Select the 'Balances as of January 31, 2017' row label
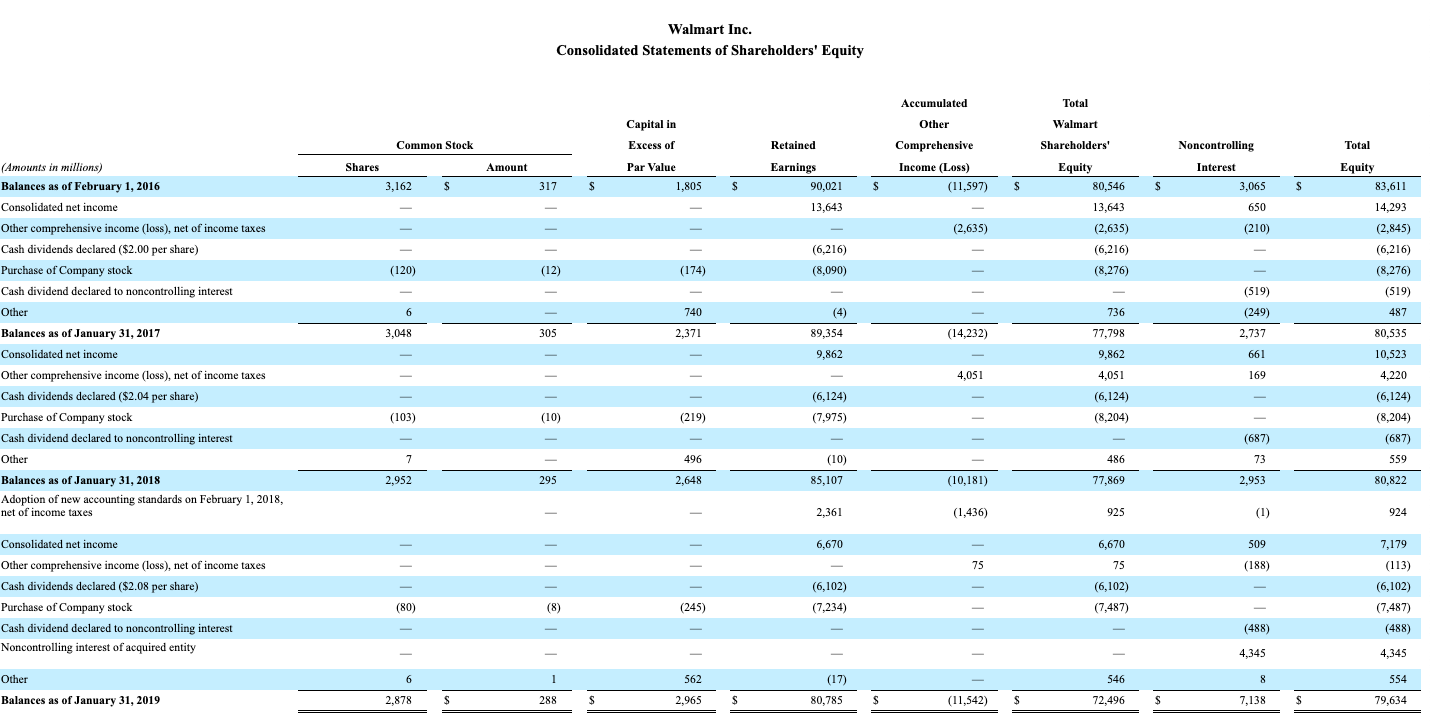 (x=80, y=333)
